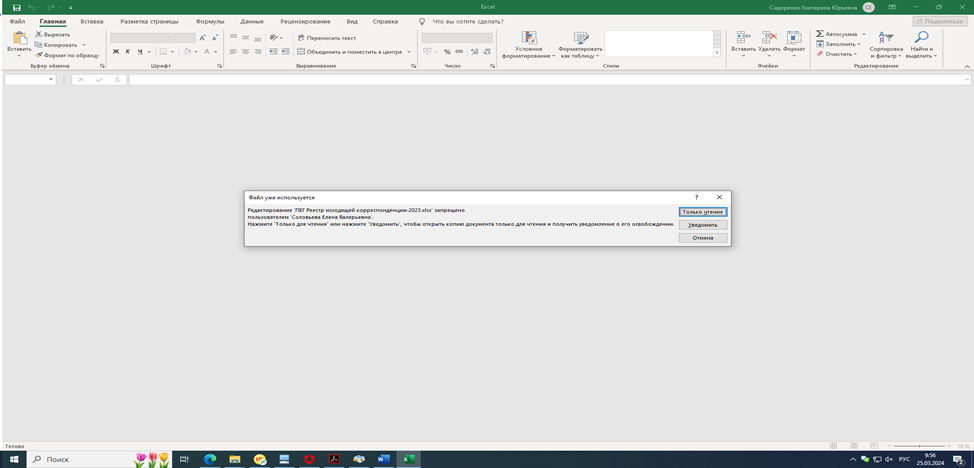Click the font color A icon
Screen dimensions: 974x468
click(207, 52)
